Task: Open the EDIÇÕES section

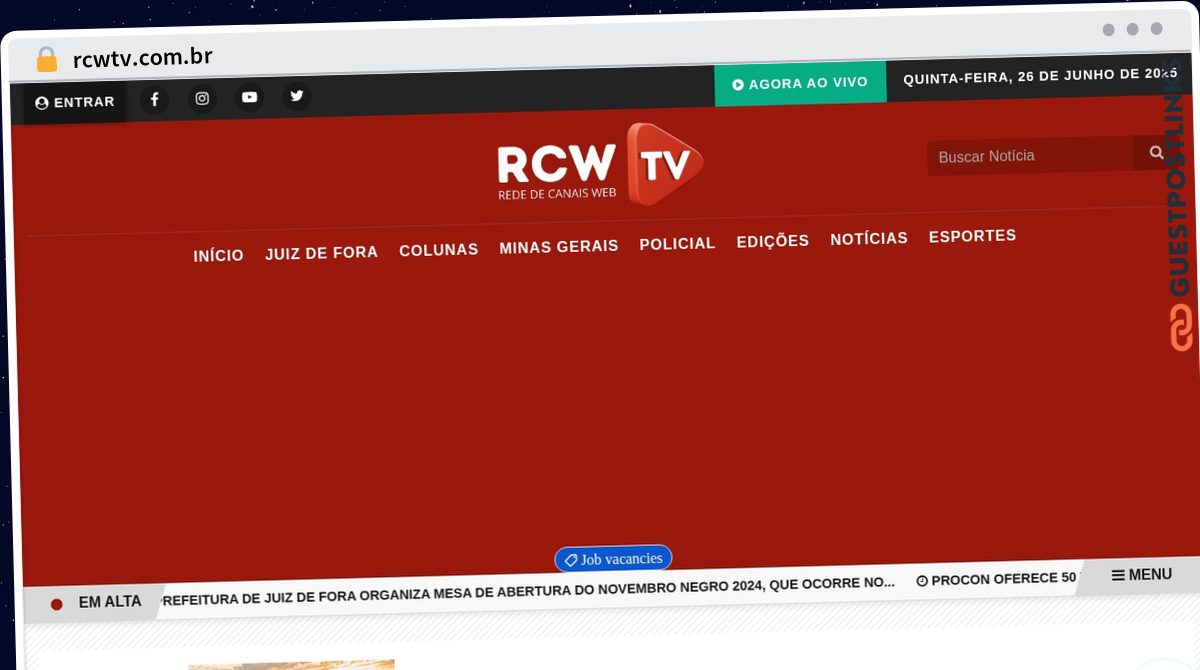Action: pos(772,241)
